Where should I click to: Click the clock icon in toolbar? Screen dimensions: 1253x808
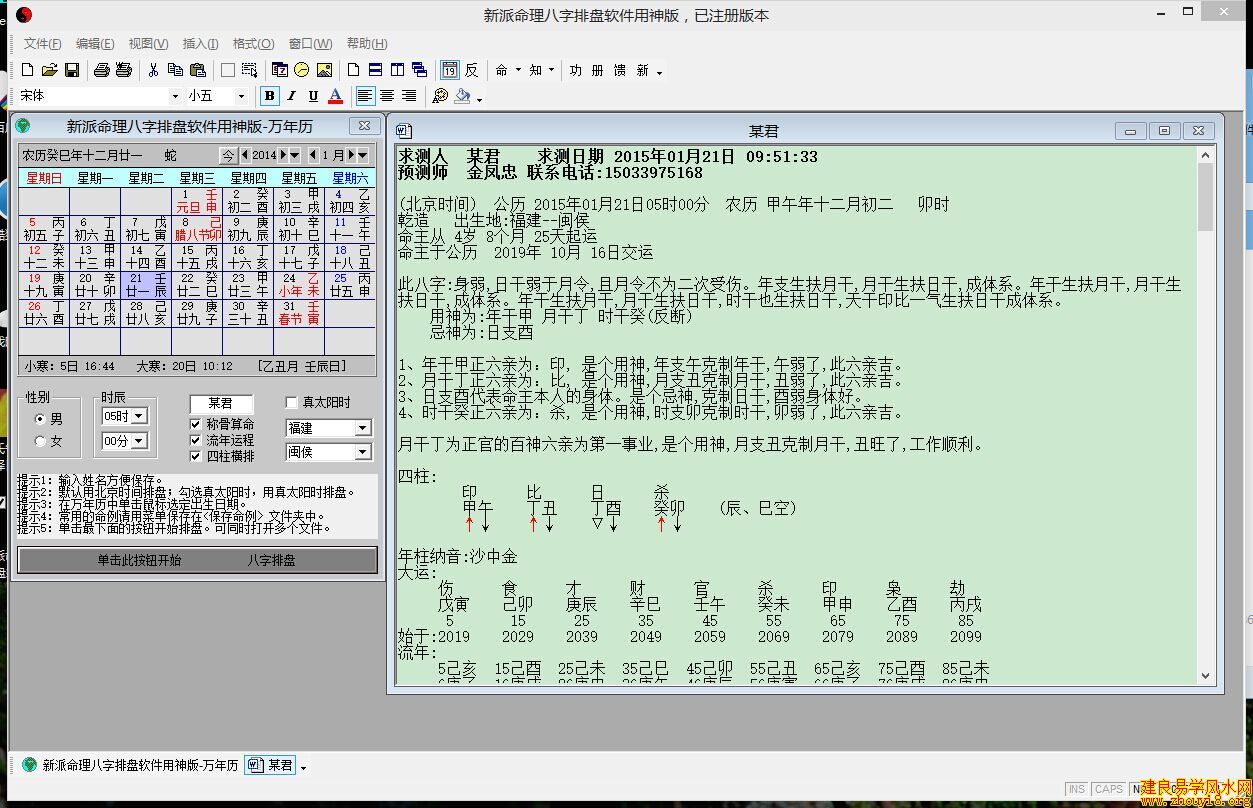(301, 70)
